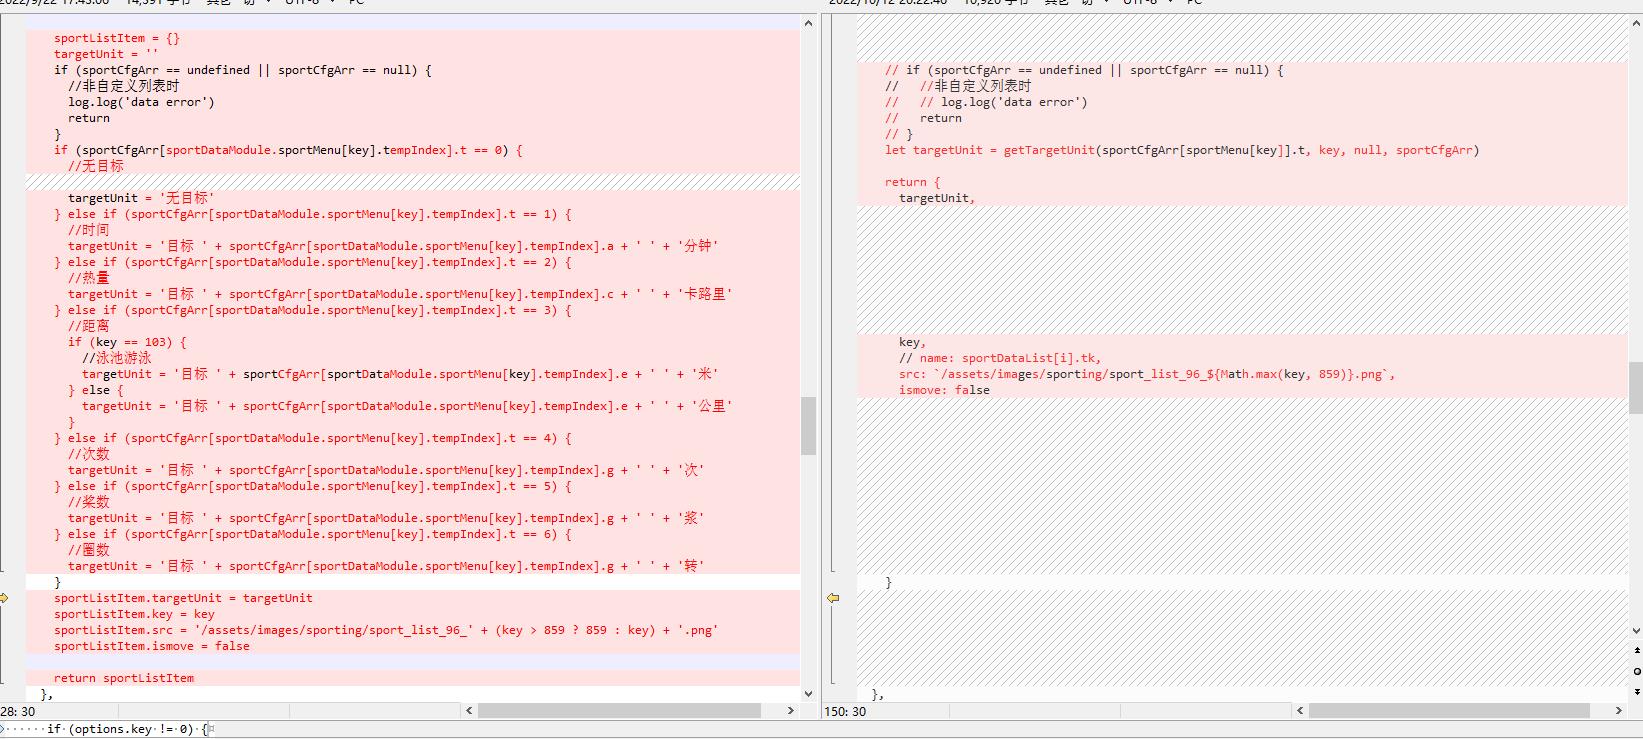Click the '//桨数' comment line

(x=89, y=502)
